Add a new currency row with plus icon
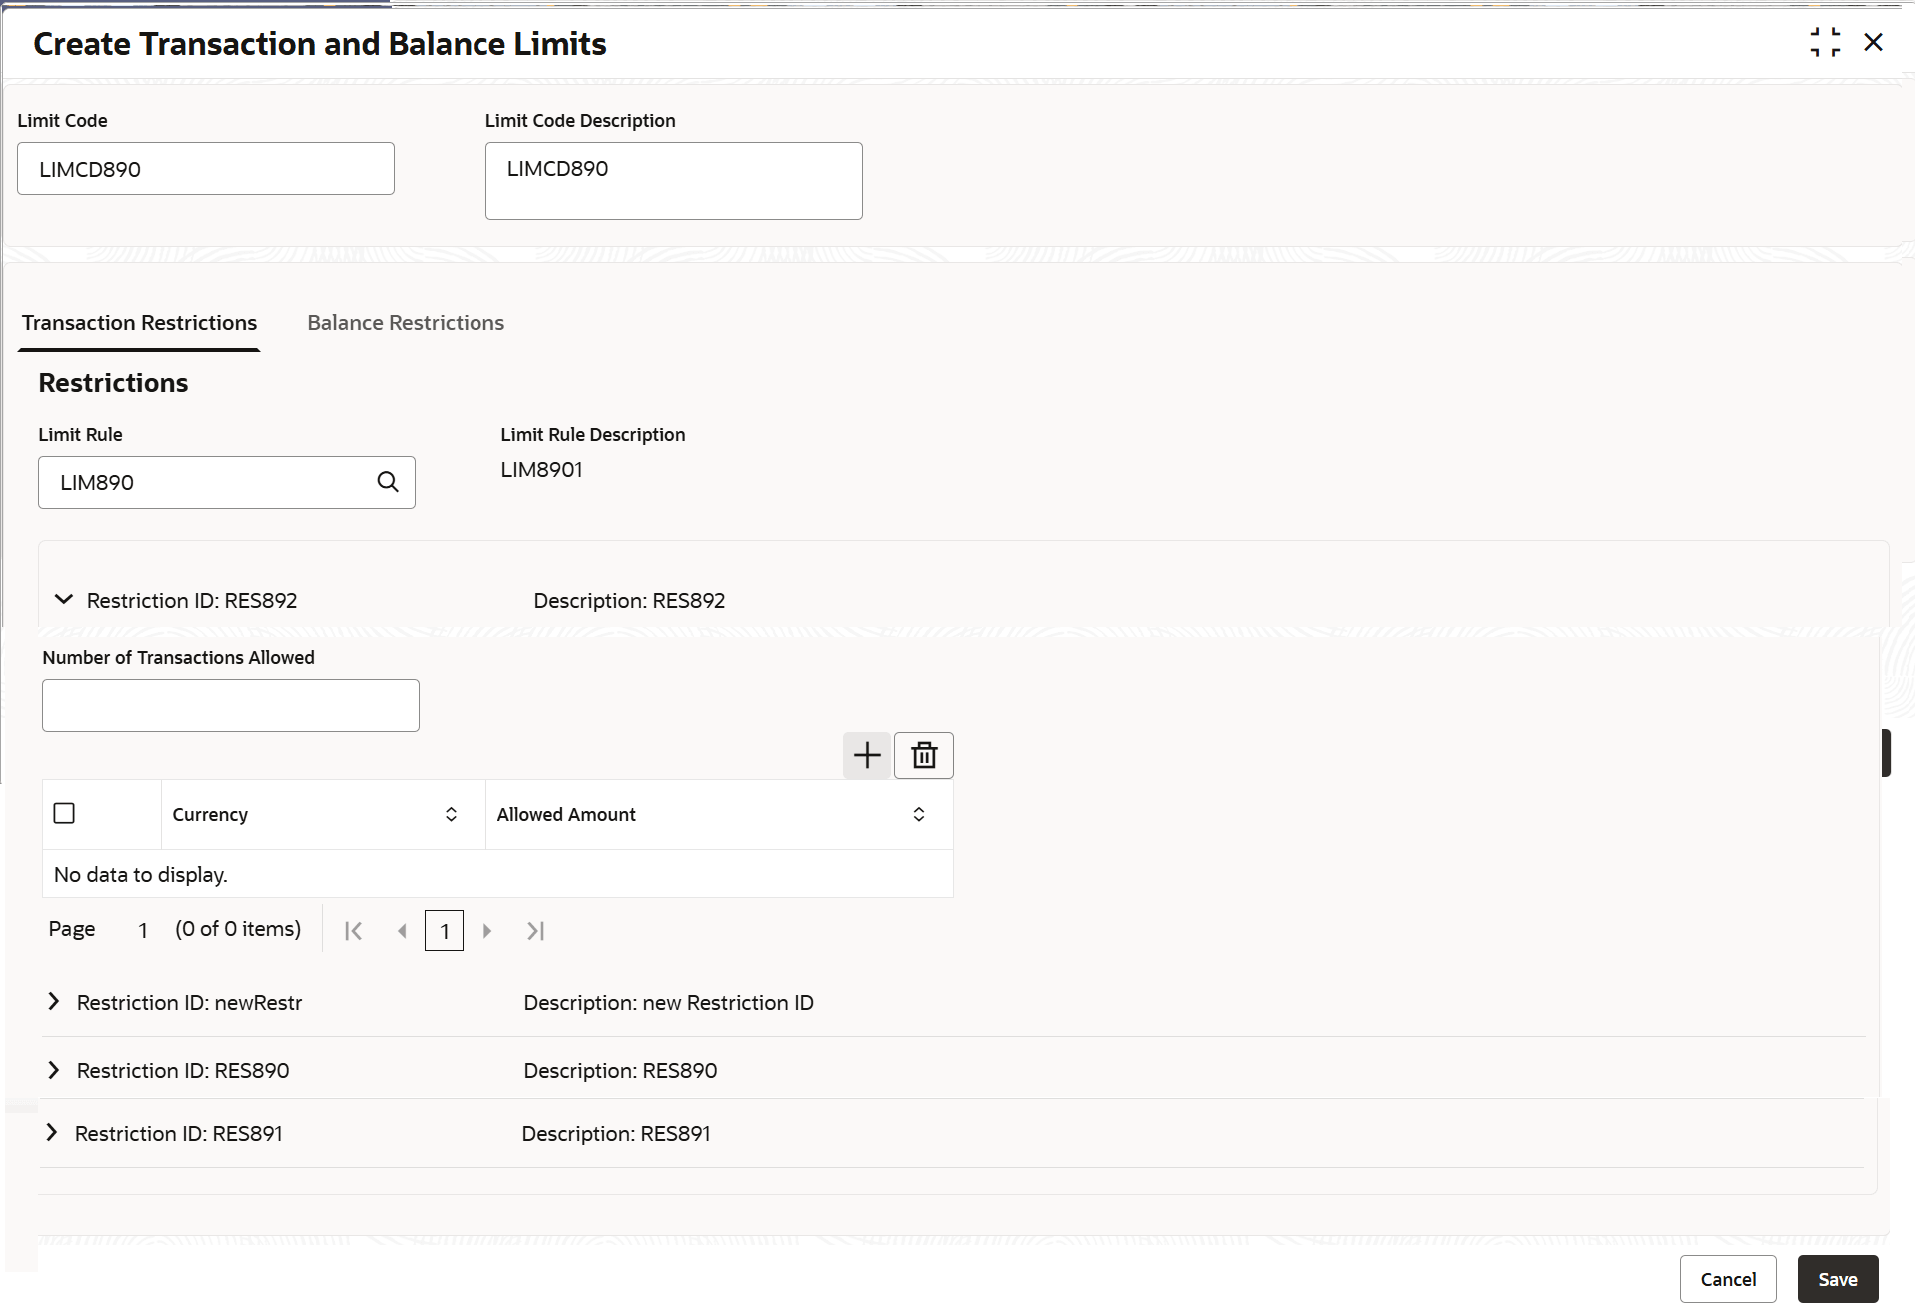This screenshot has width=1915, height=1315. pos(867,755)
